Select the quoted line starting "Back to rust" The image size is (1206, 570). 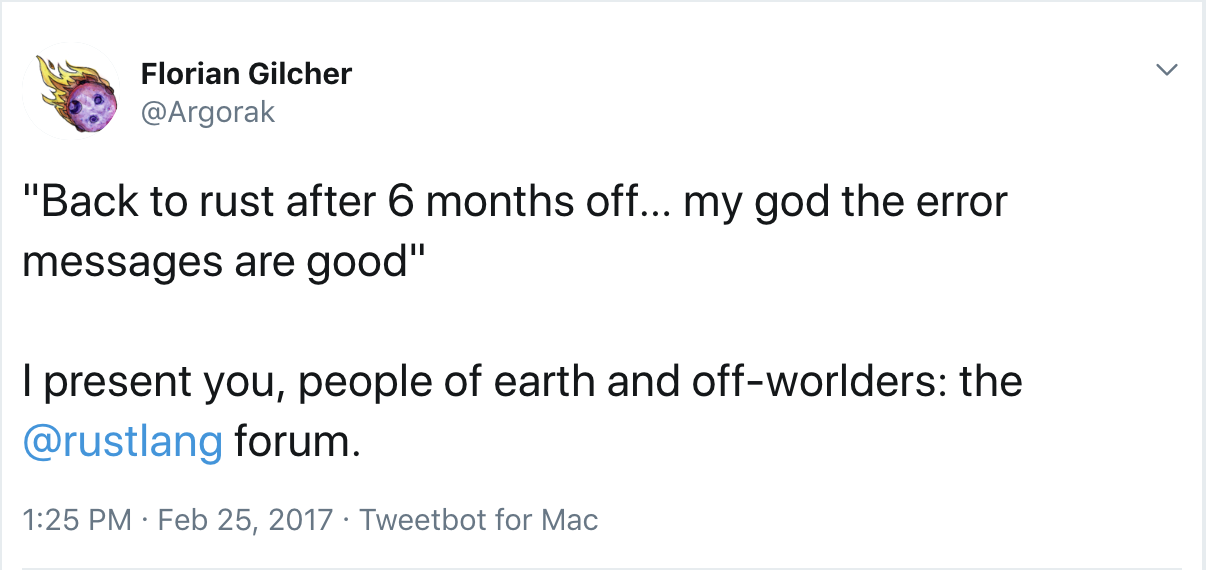coord(515,204)
